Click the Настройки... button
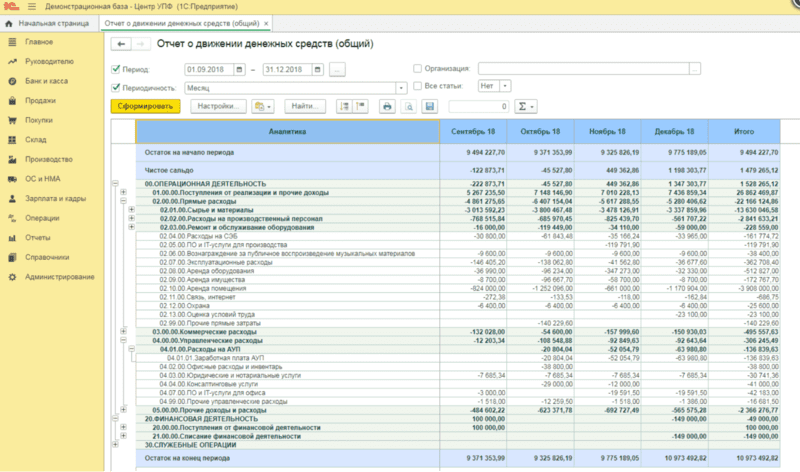 [x=219, y=106]
